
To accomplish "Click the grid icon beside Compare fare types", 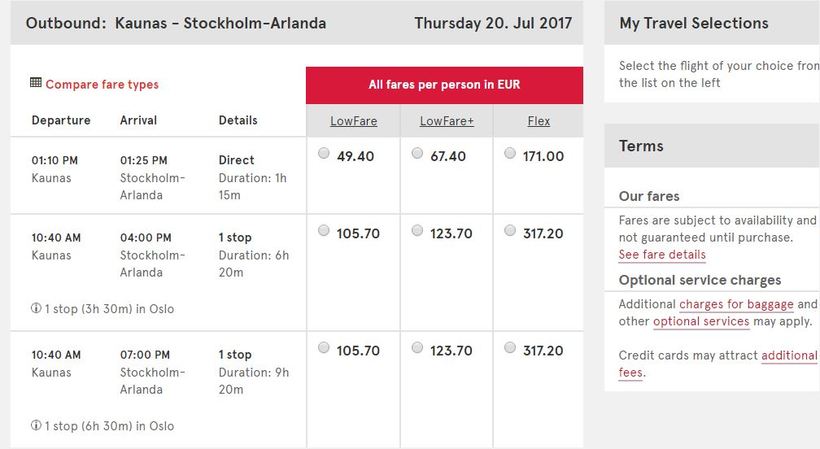I will tap(36, 84).
